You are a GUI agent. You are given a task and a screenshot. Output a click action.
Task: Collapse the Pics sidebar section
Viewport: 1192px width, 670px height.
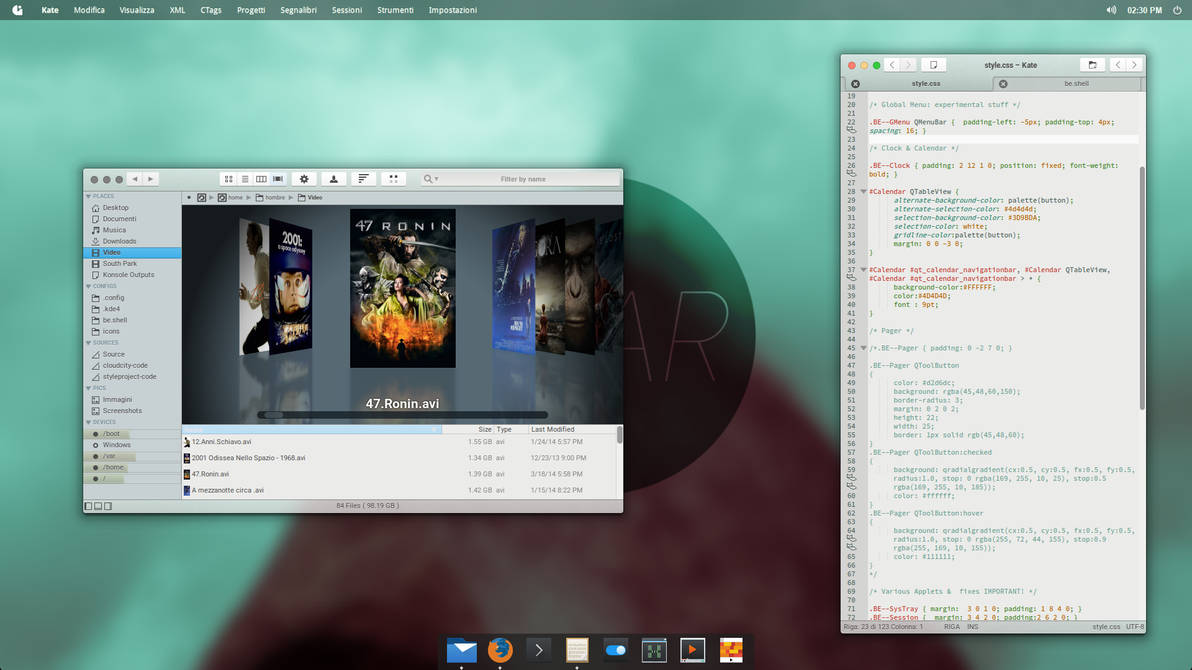(88, 389)
